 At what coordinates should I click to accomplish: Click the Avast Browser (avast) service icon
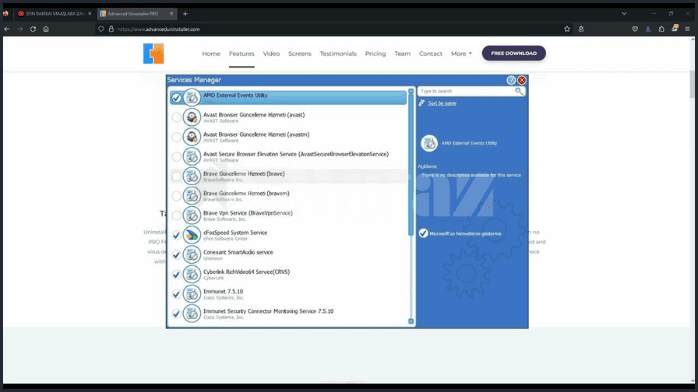pos(192,117)
